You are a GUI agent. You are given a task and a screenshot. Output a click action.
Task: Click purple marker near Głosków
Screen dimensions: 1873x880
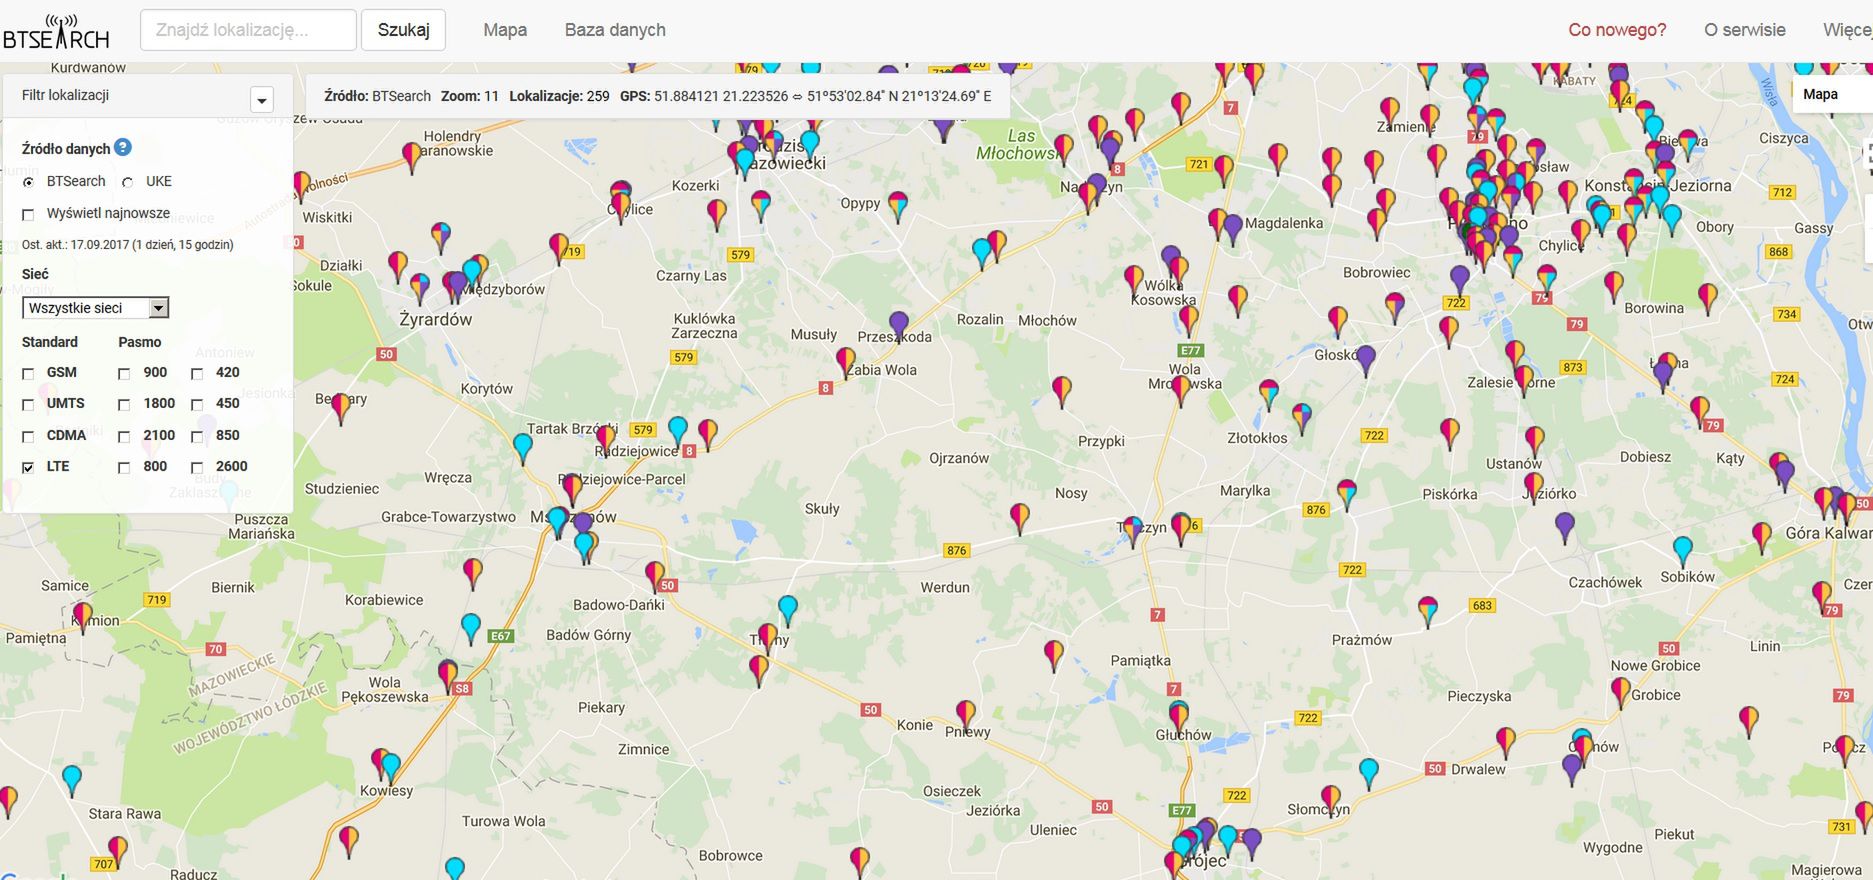click(x=1366, y=359)
